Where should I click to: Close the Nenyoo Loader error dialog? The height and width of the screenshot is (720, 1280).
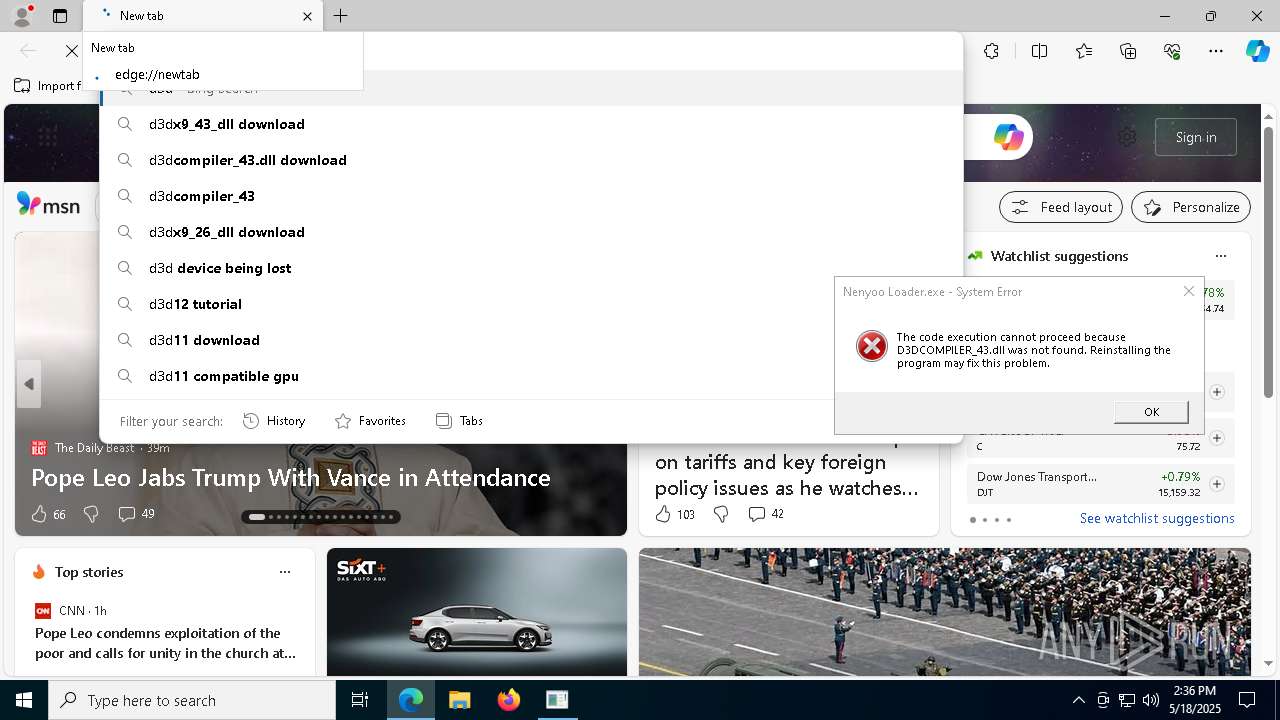1189,291
